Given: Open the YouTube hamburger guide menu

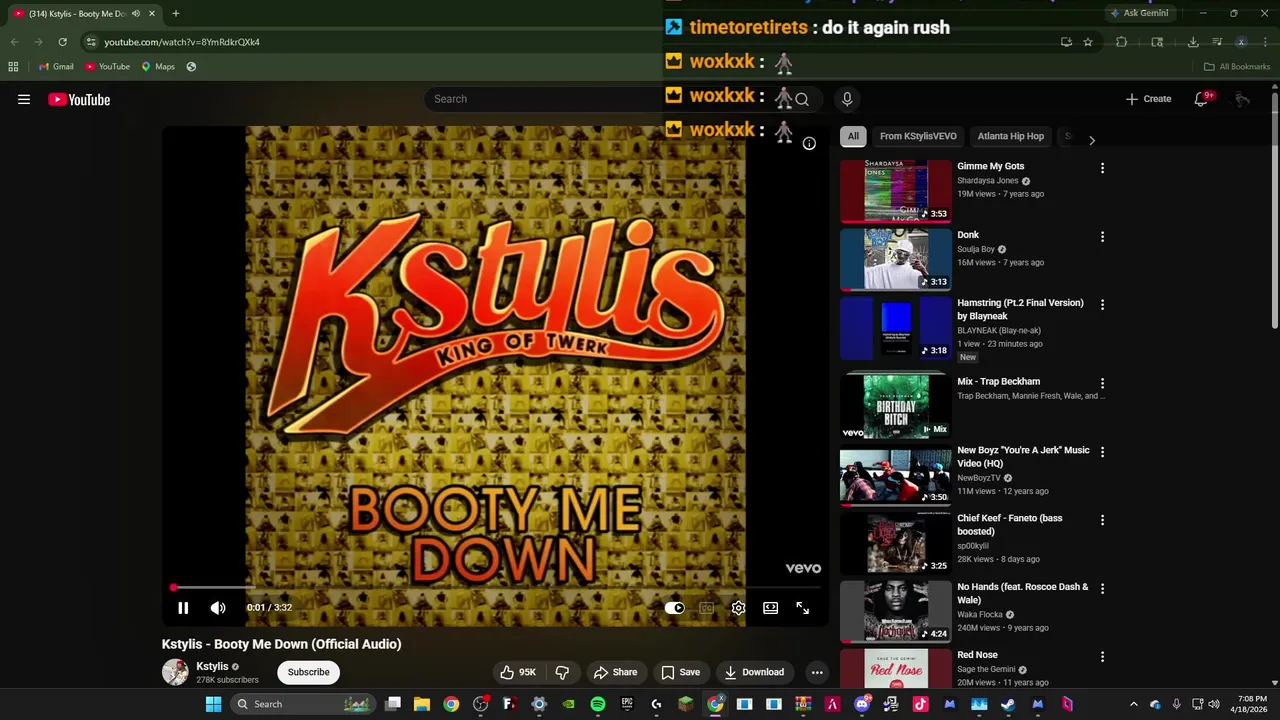Looking at the screenshot, I should click(24, 99).
